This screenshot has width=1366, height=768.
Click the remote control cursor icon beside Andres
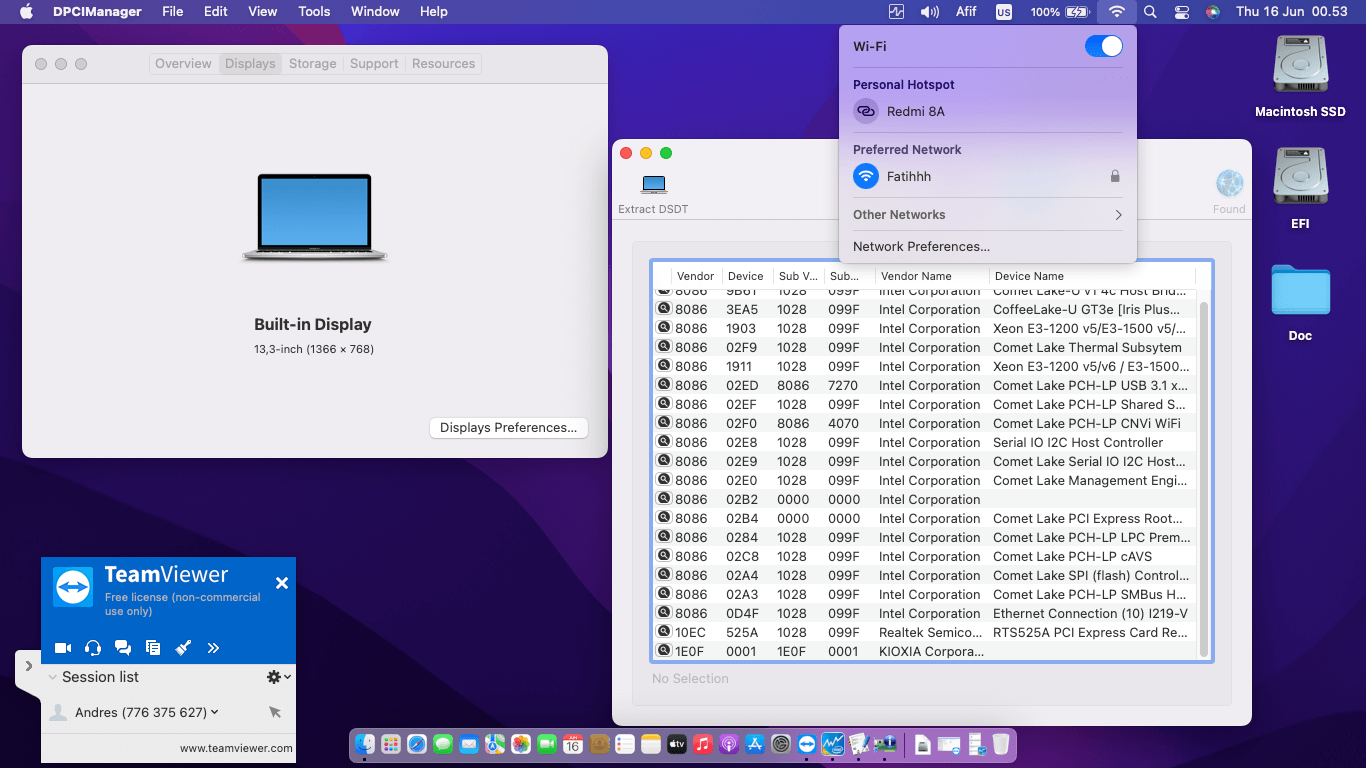click(275, 712)
